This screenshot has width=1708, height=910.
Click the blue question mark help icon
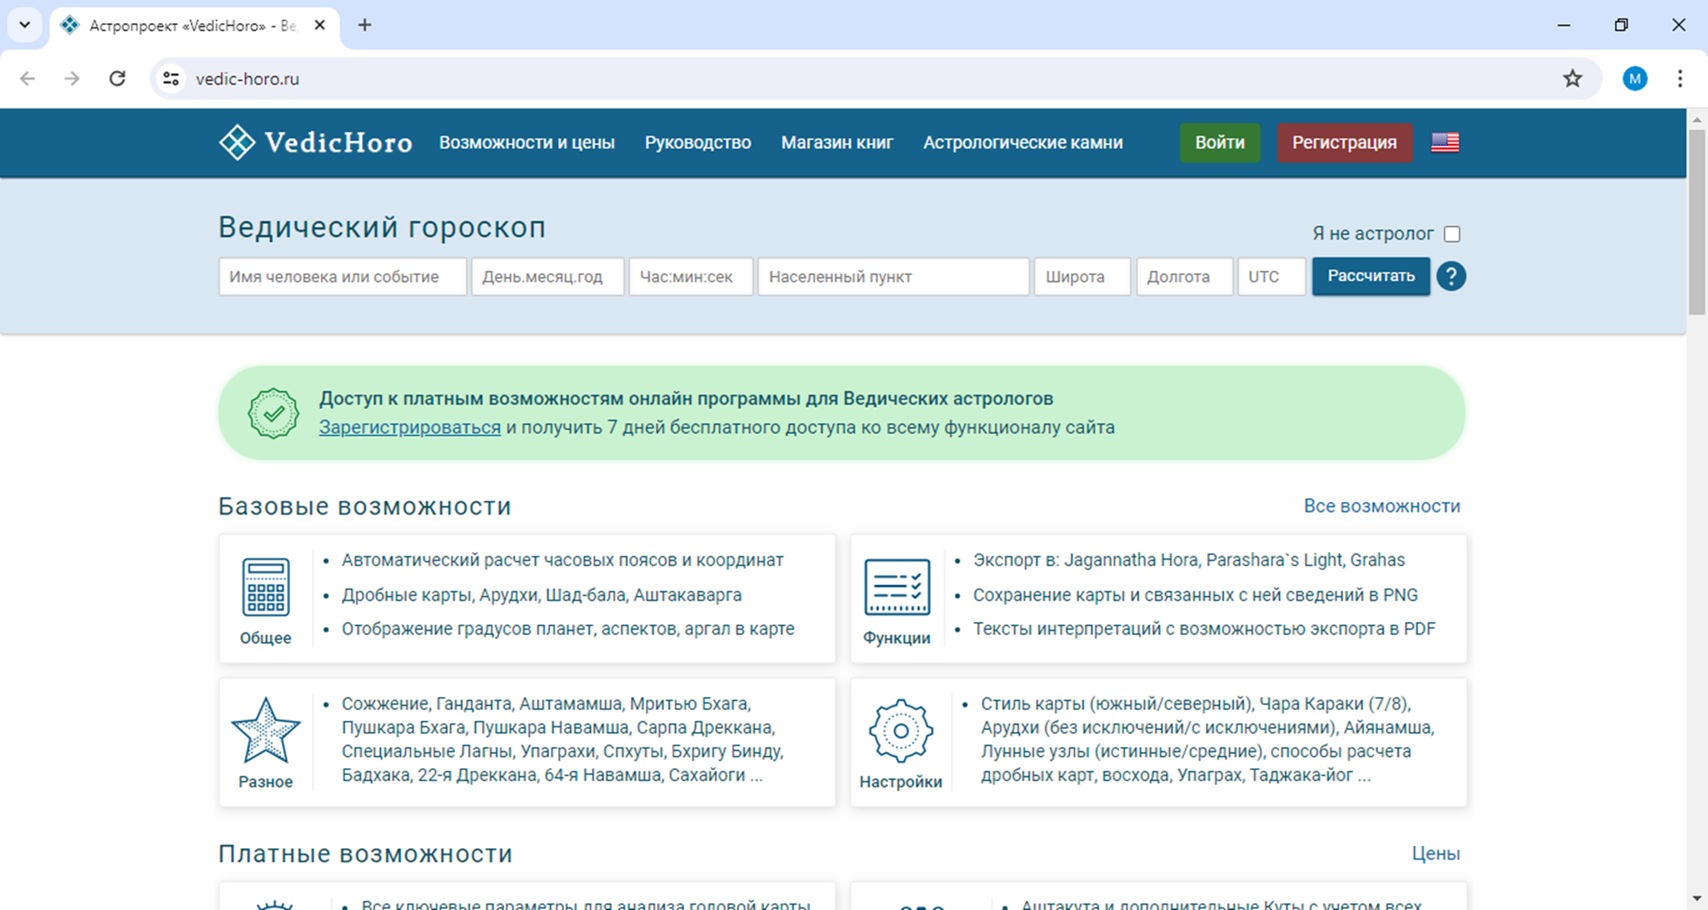point(1451,276)
